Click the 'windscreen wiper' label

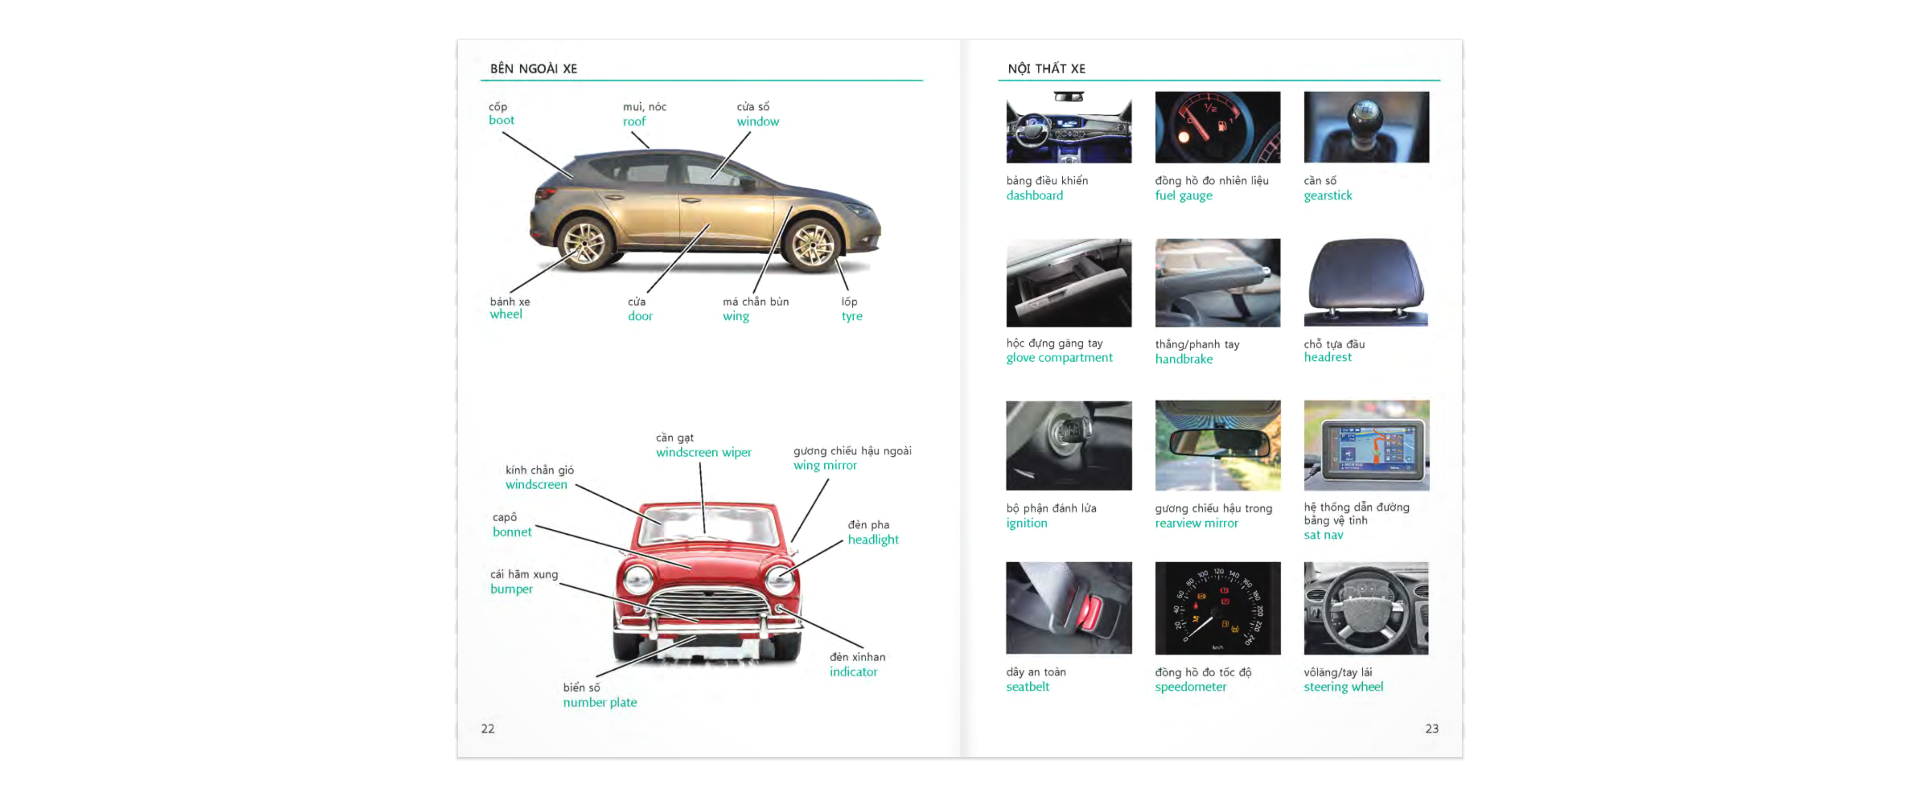[703, 452]
